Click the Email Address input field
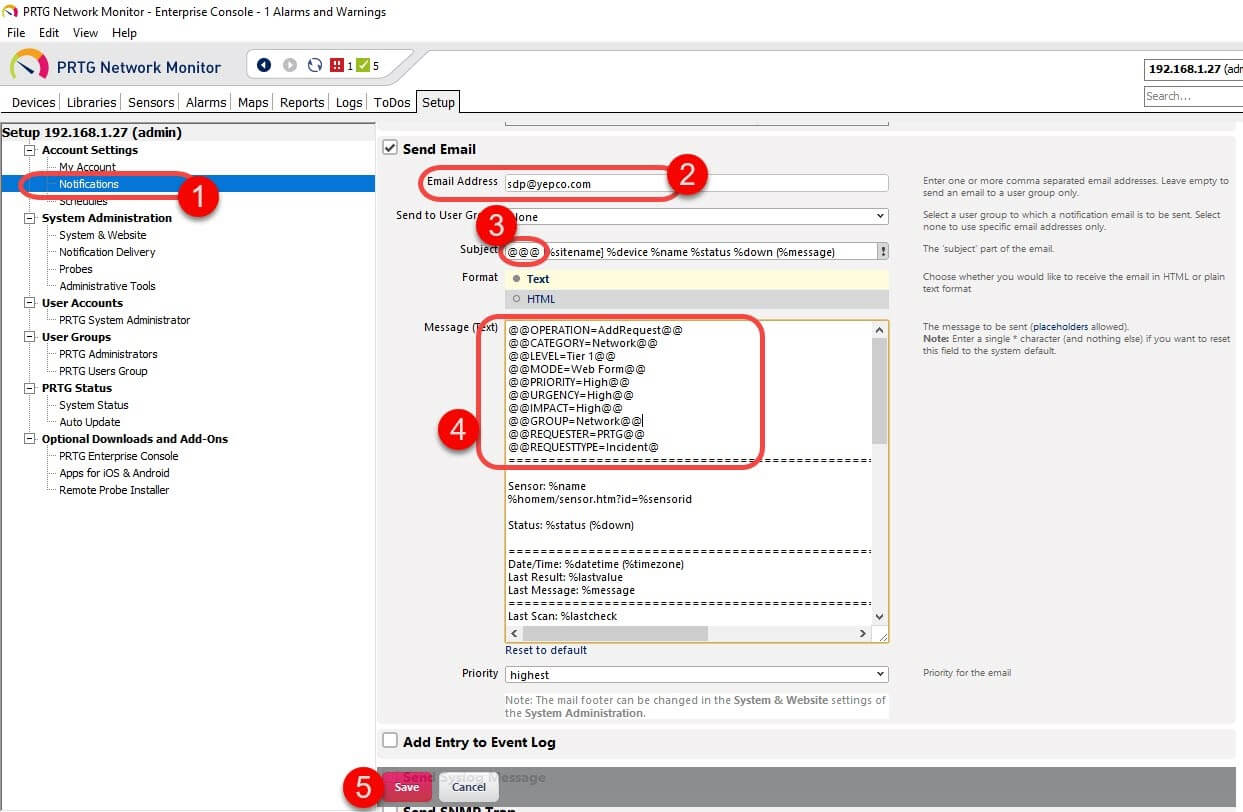 pyautogui.click(x=697, y=183)
